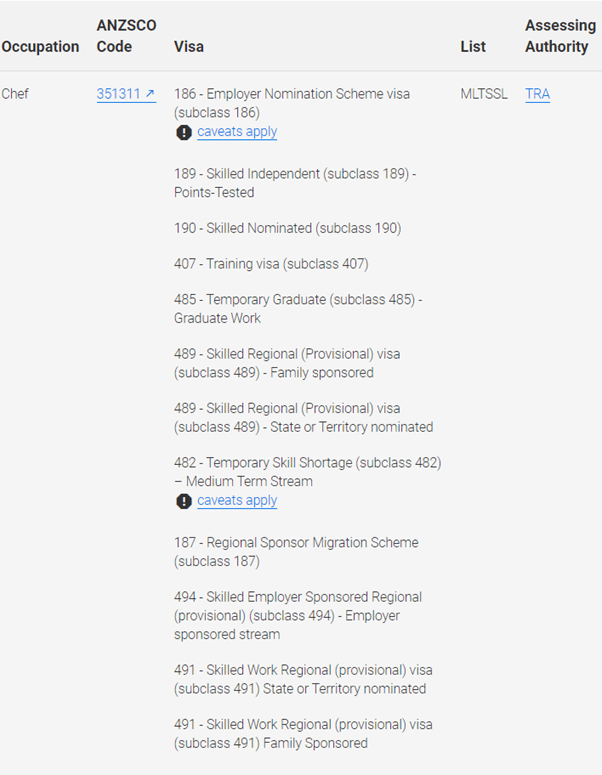Select 494 Skilled Employer Sponsored Regional entry

298,615
